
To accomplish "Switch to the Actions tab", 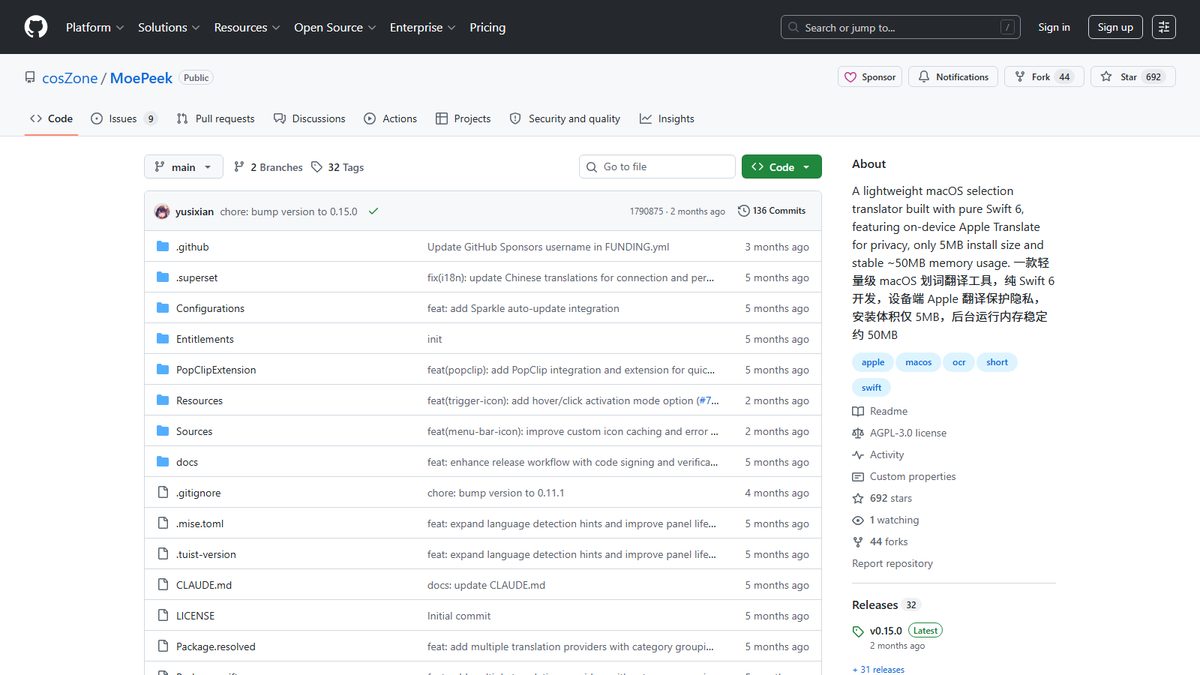I will coord(390,118).
